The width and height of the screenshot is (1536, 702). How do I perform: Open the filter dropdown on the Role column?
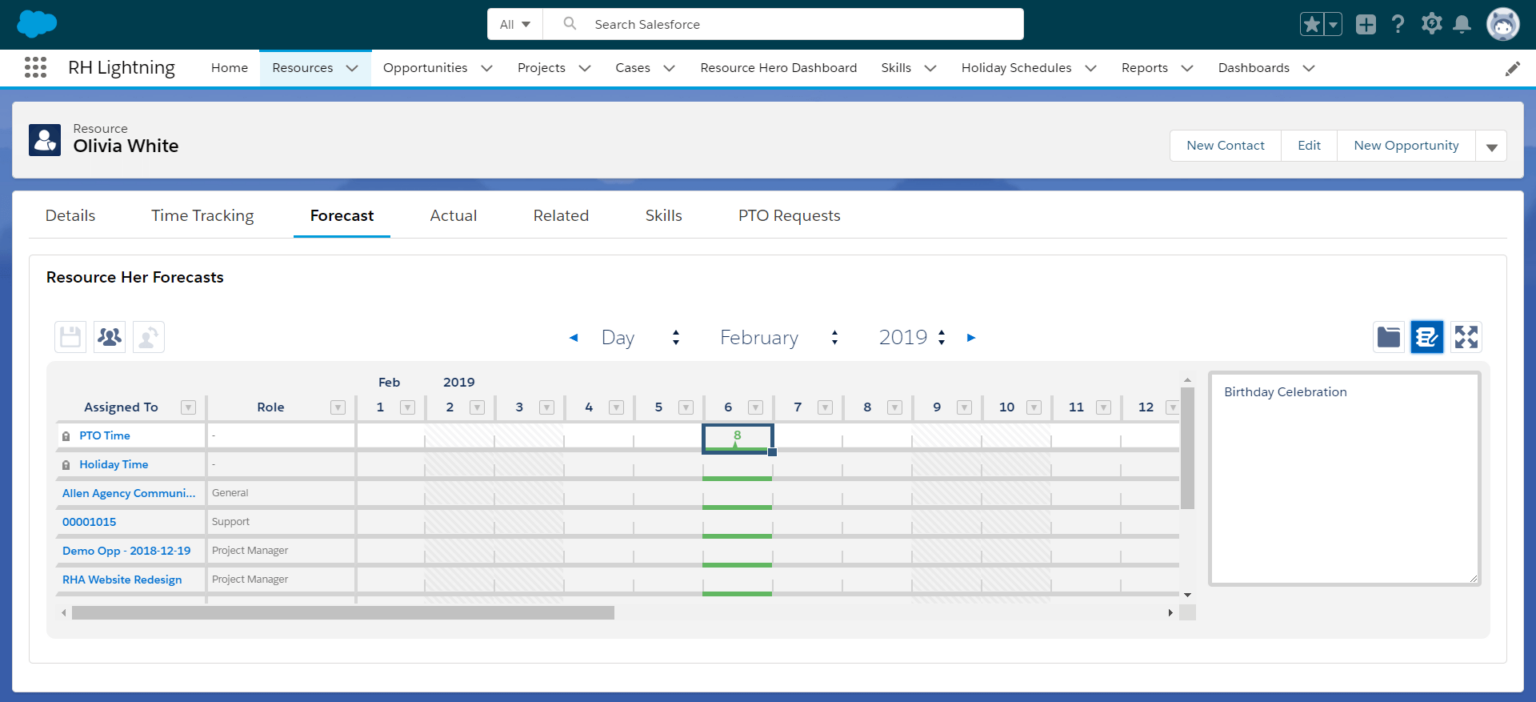coord(338,407)
